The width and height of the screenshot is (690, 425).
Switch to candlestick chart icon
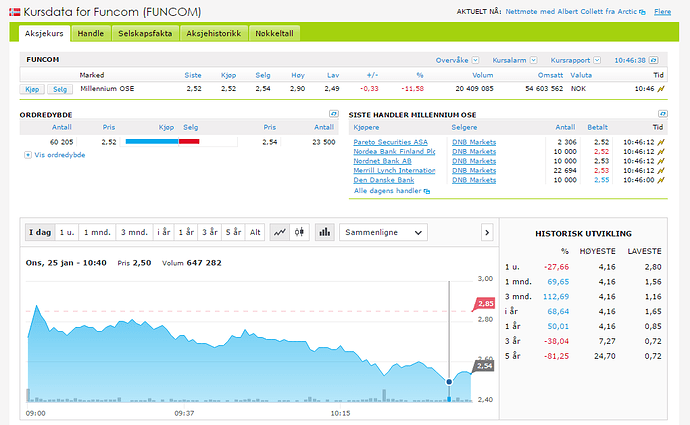coord(299,232)
